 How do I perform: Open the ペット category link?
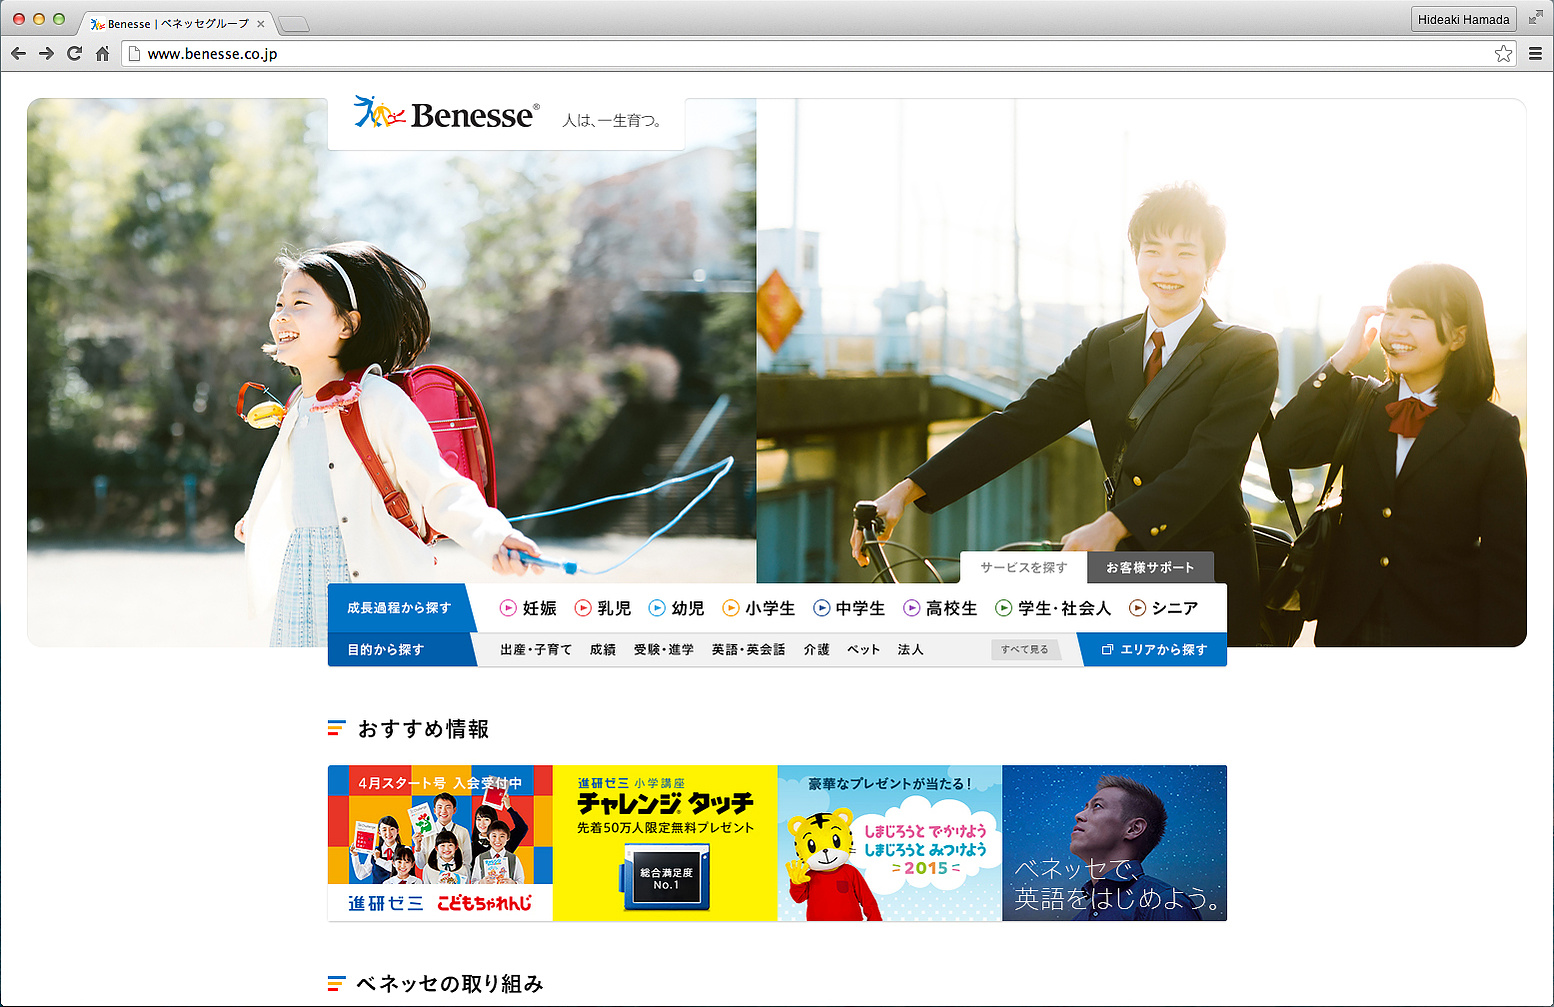point(864,650)
